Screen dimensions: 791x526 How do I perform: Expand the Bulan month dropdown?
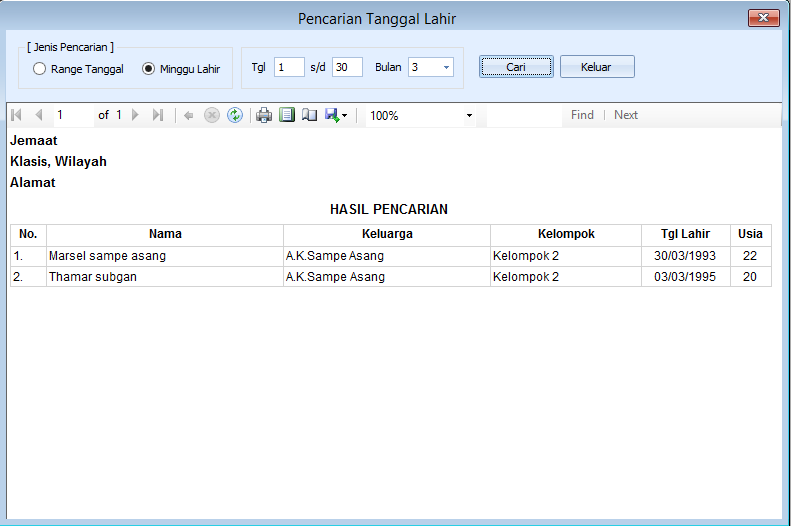(445, 68)
